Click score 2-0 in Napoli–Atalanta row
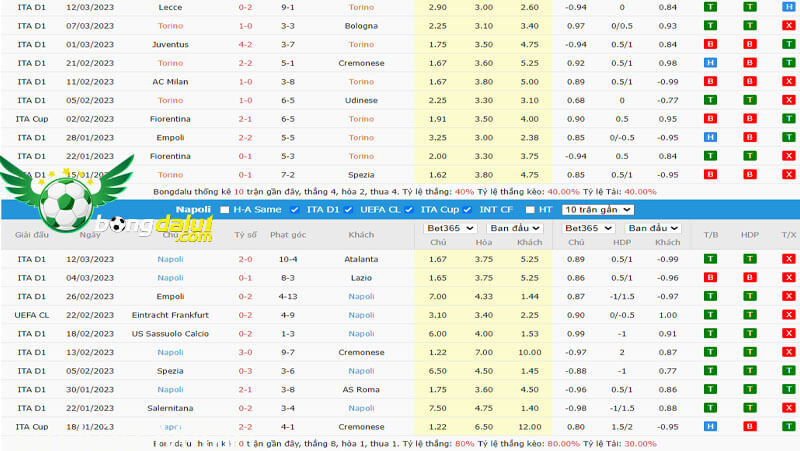Image resolution: width=800 pixels, height=451 pixels. (x=245, y=259)
